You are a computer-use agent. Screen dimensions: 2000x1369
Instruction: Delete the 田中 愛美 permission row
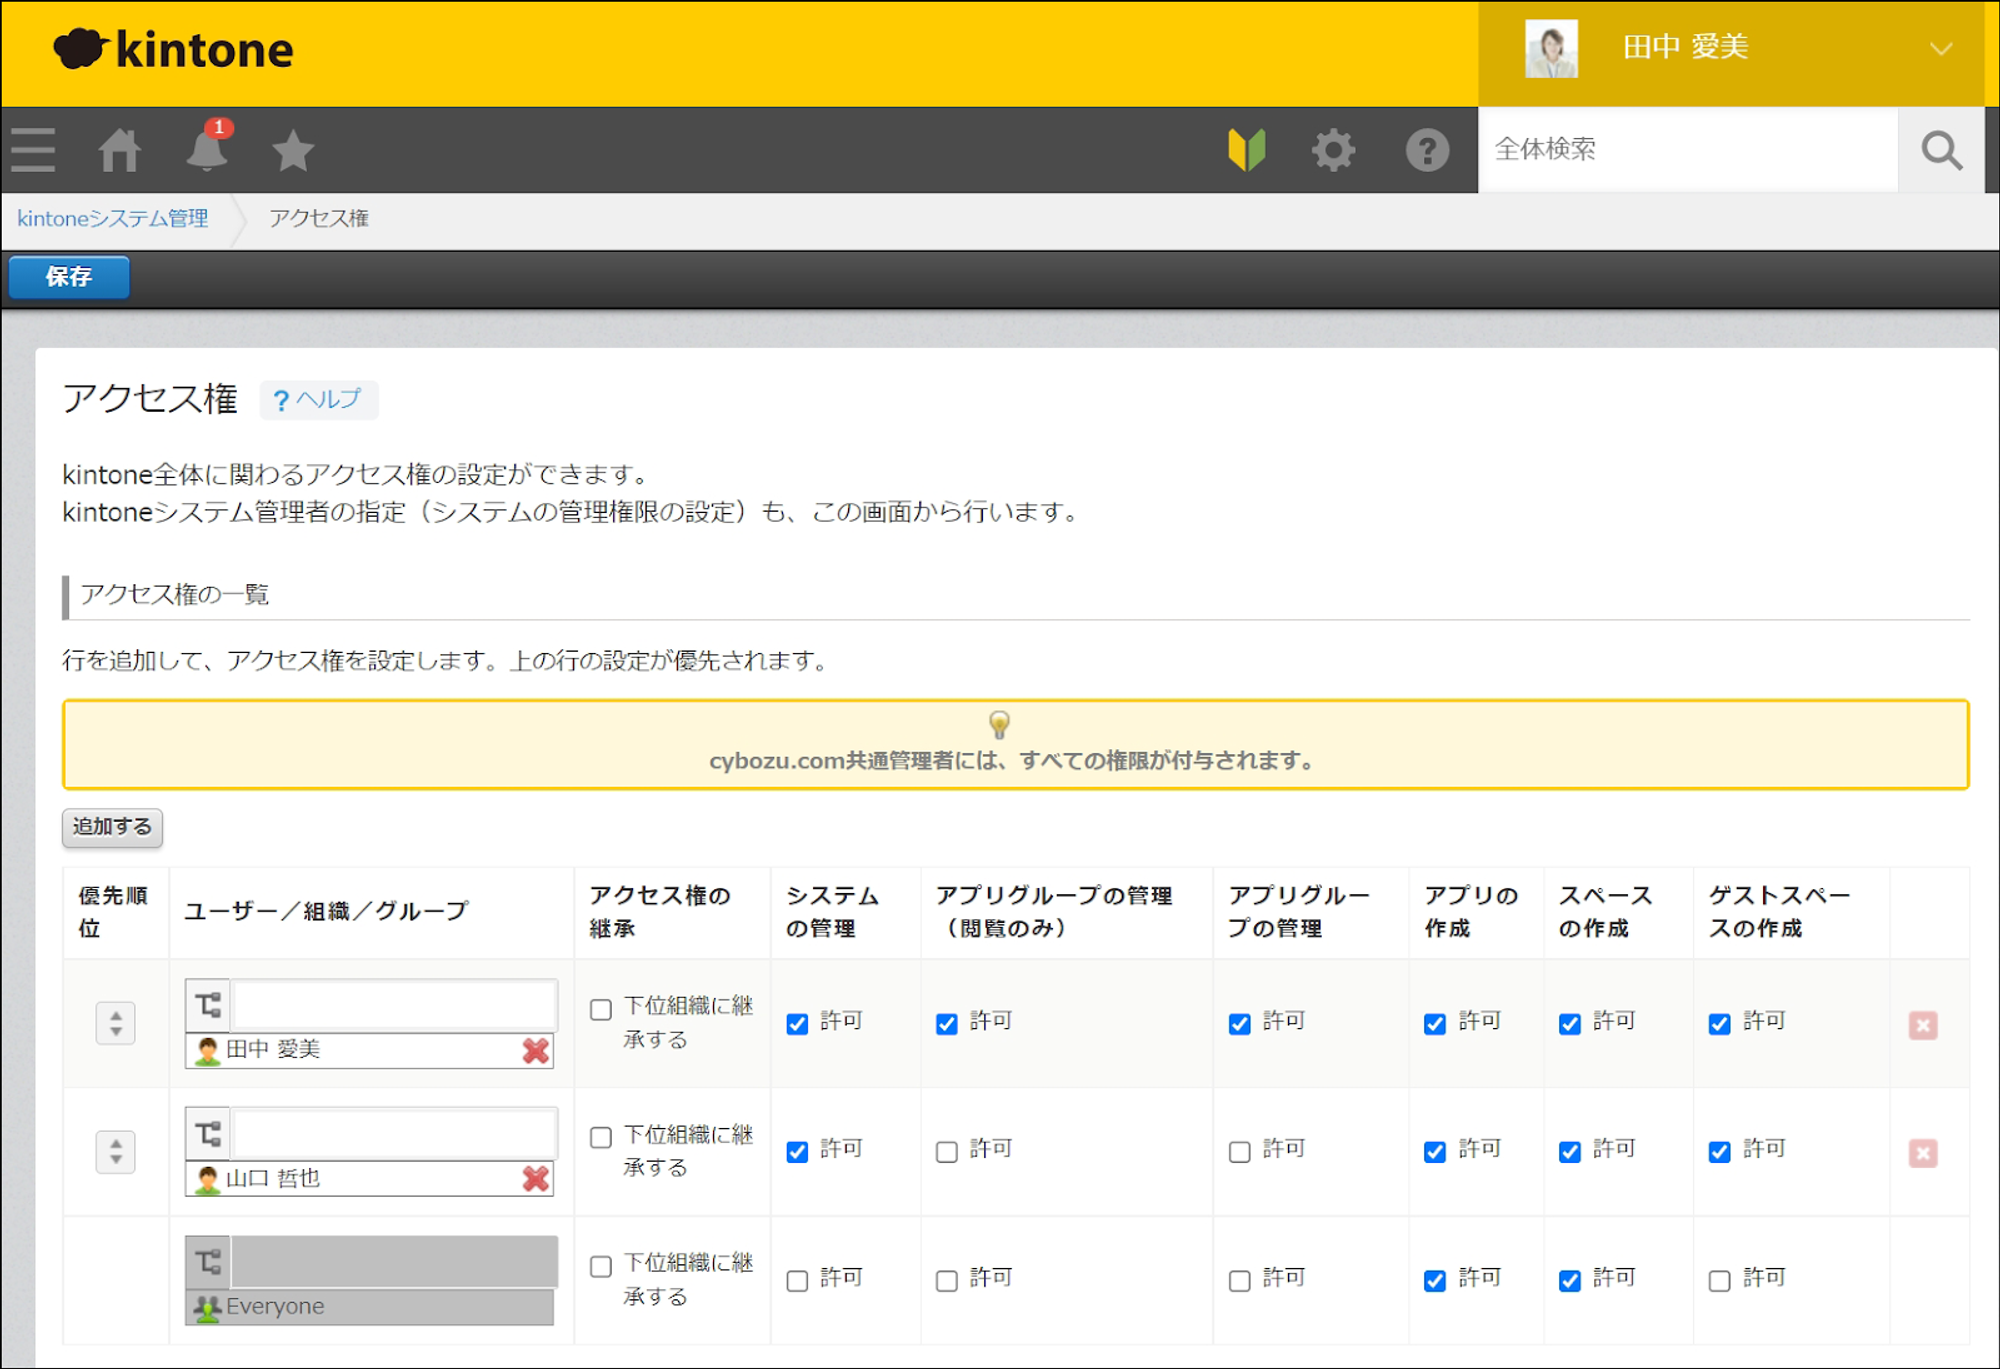point(1922,1025)
